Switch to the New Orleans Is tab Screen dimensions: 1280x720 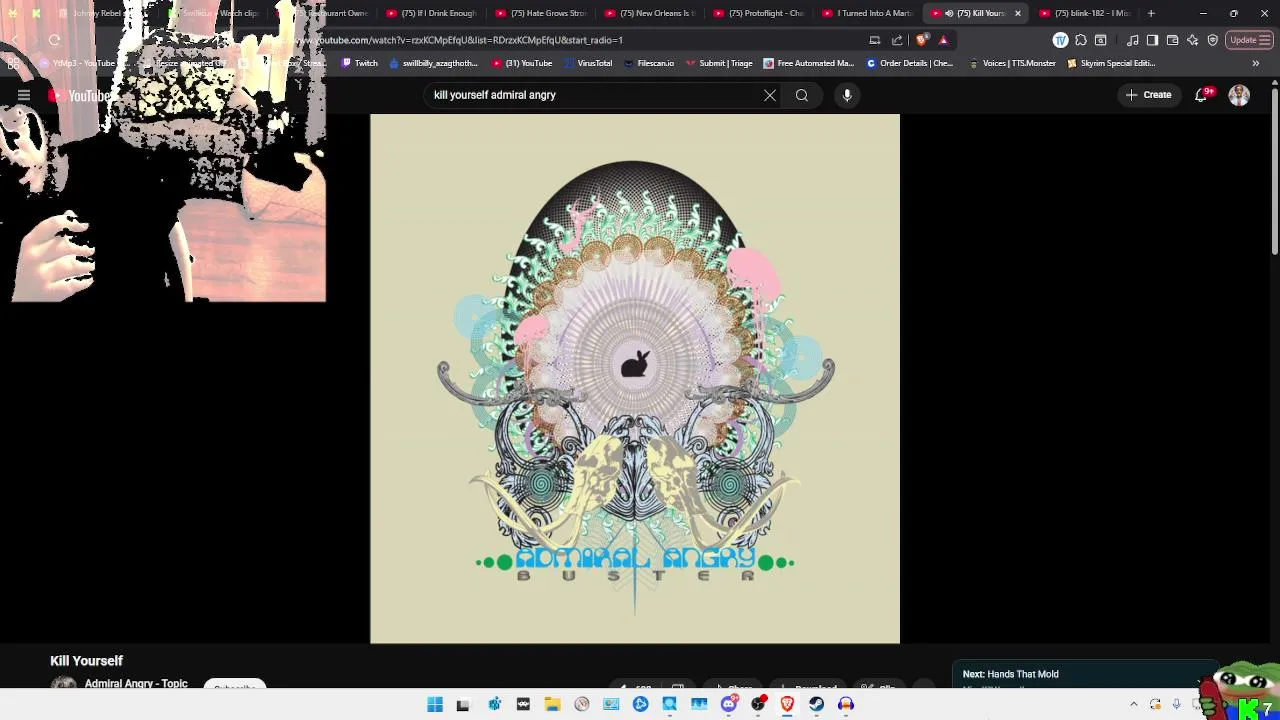click(651, 13)
